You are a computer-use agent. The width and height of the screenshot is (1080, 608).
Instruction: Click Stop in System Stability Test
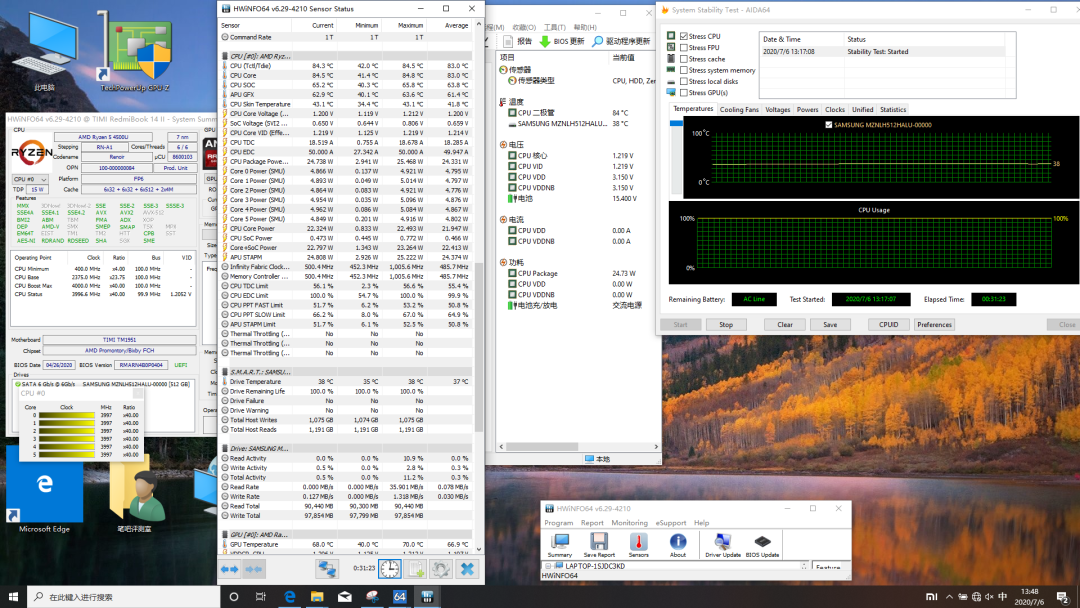click(x=726, y=324)
